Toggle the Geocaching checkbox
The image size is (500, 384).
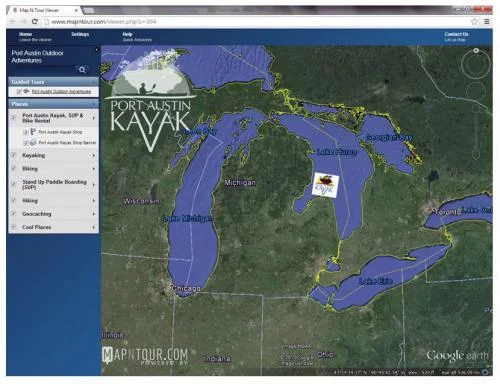coord(14,214)
